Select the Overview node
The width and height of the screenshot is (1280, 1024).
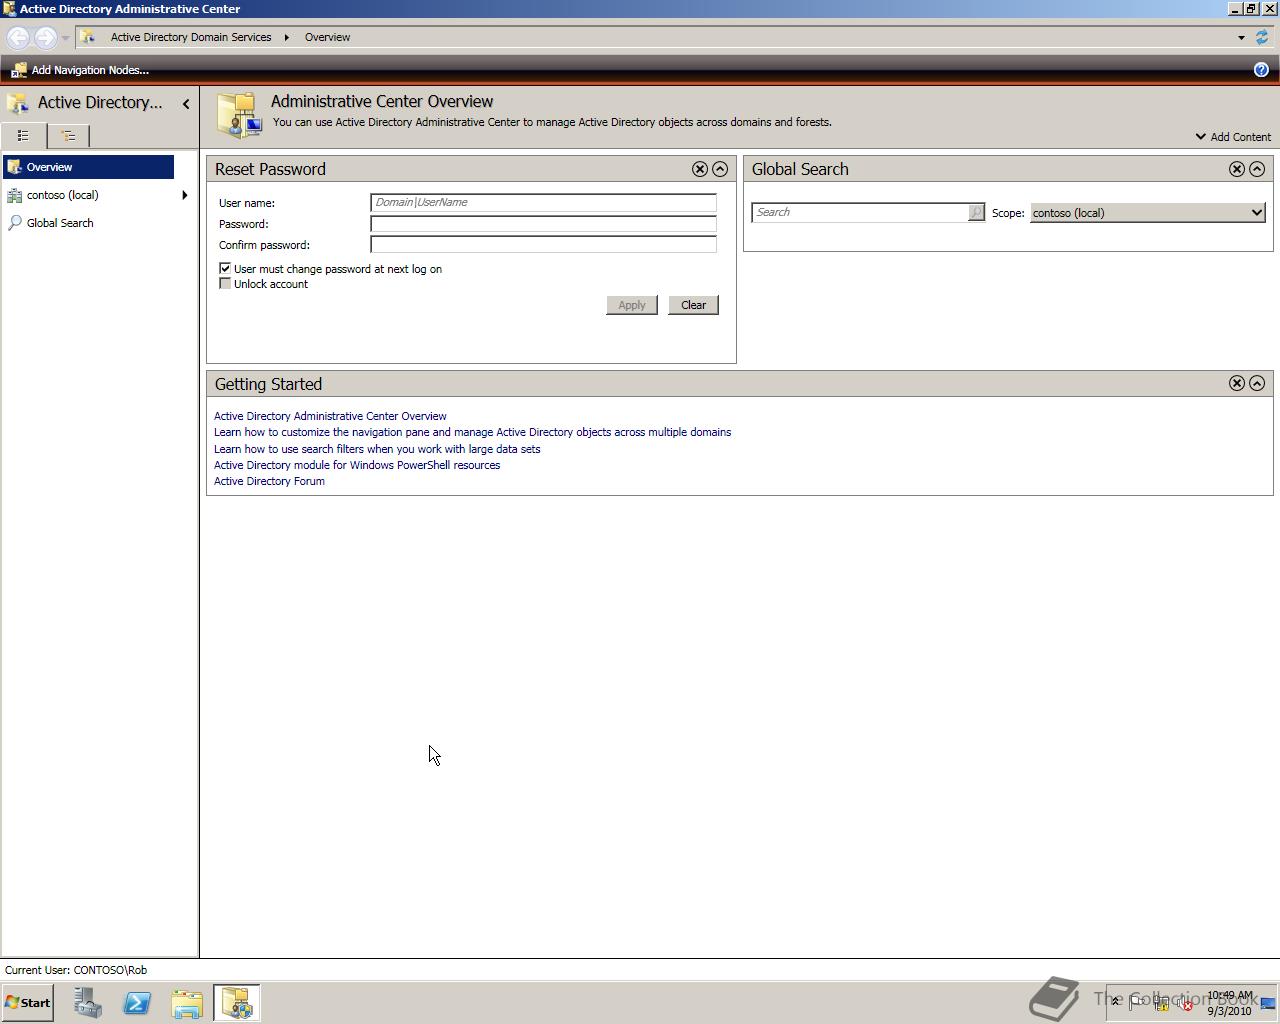pyautogui.click(x=88, y=167)
